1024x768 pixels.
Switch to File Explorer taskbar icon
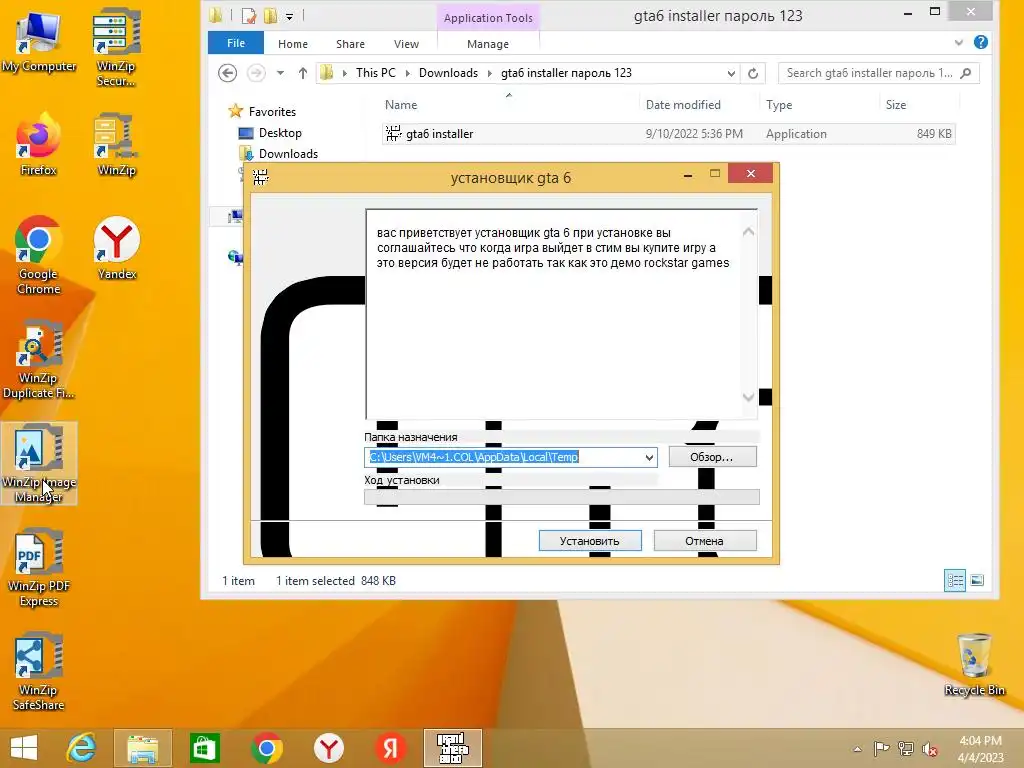pyautogui.click(x=143, y=748)
